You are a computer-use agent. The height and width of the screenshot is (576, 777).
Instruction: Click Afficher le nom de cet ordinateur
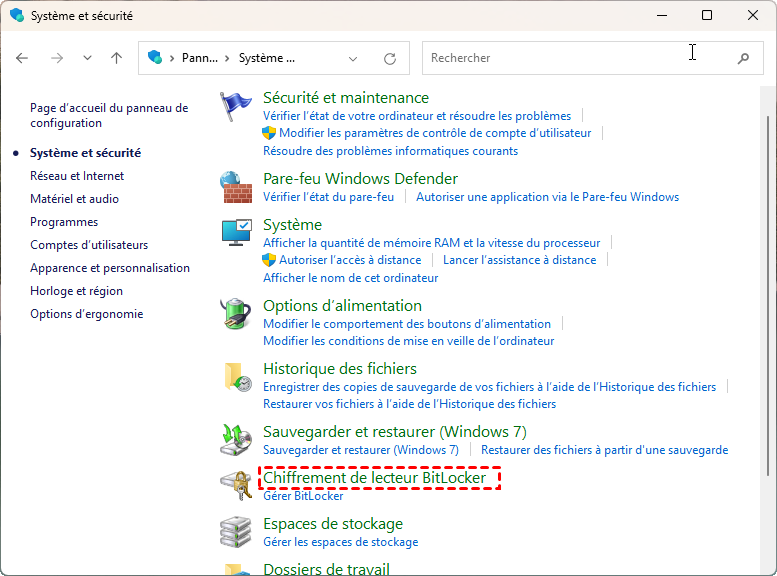click(x=350, y=278)
